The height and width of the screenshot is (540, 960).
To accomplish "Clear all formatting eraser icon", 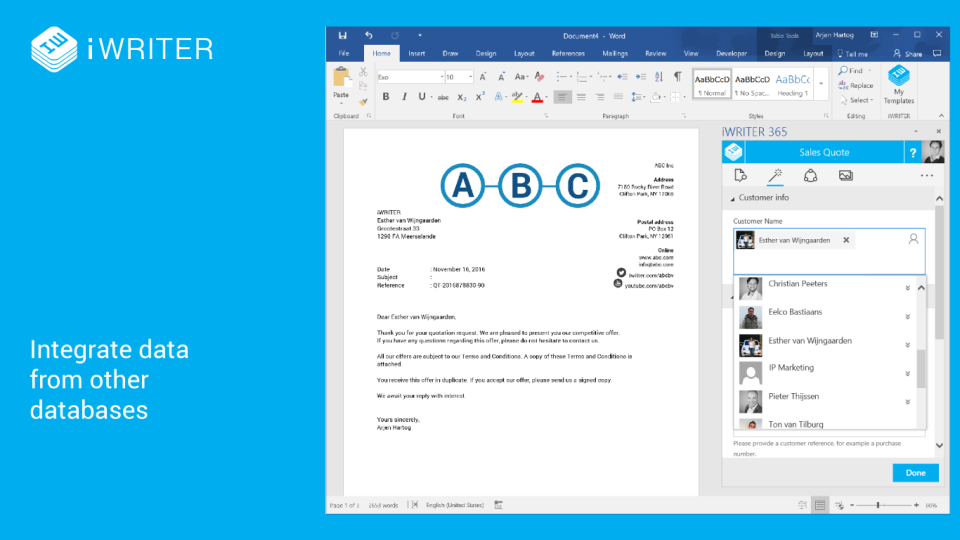I will pyautogui.click(x=539, y=77).
